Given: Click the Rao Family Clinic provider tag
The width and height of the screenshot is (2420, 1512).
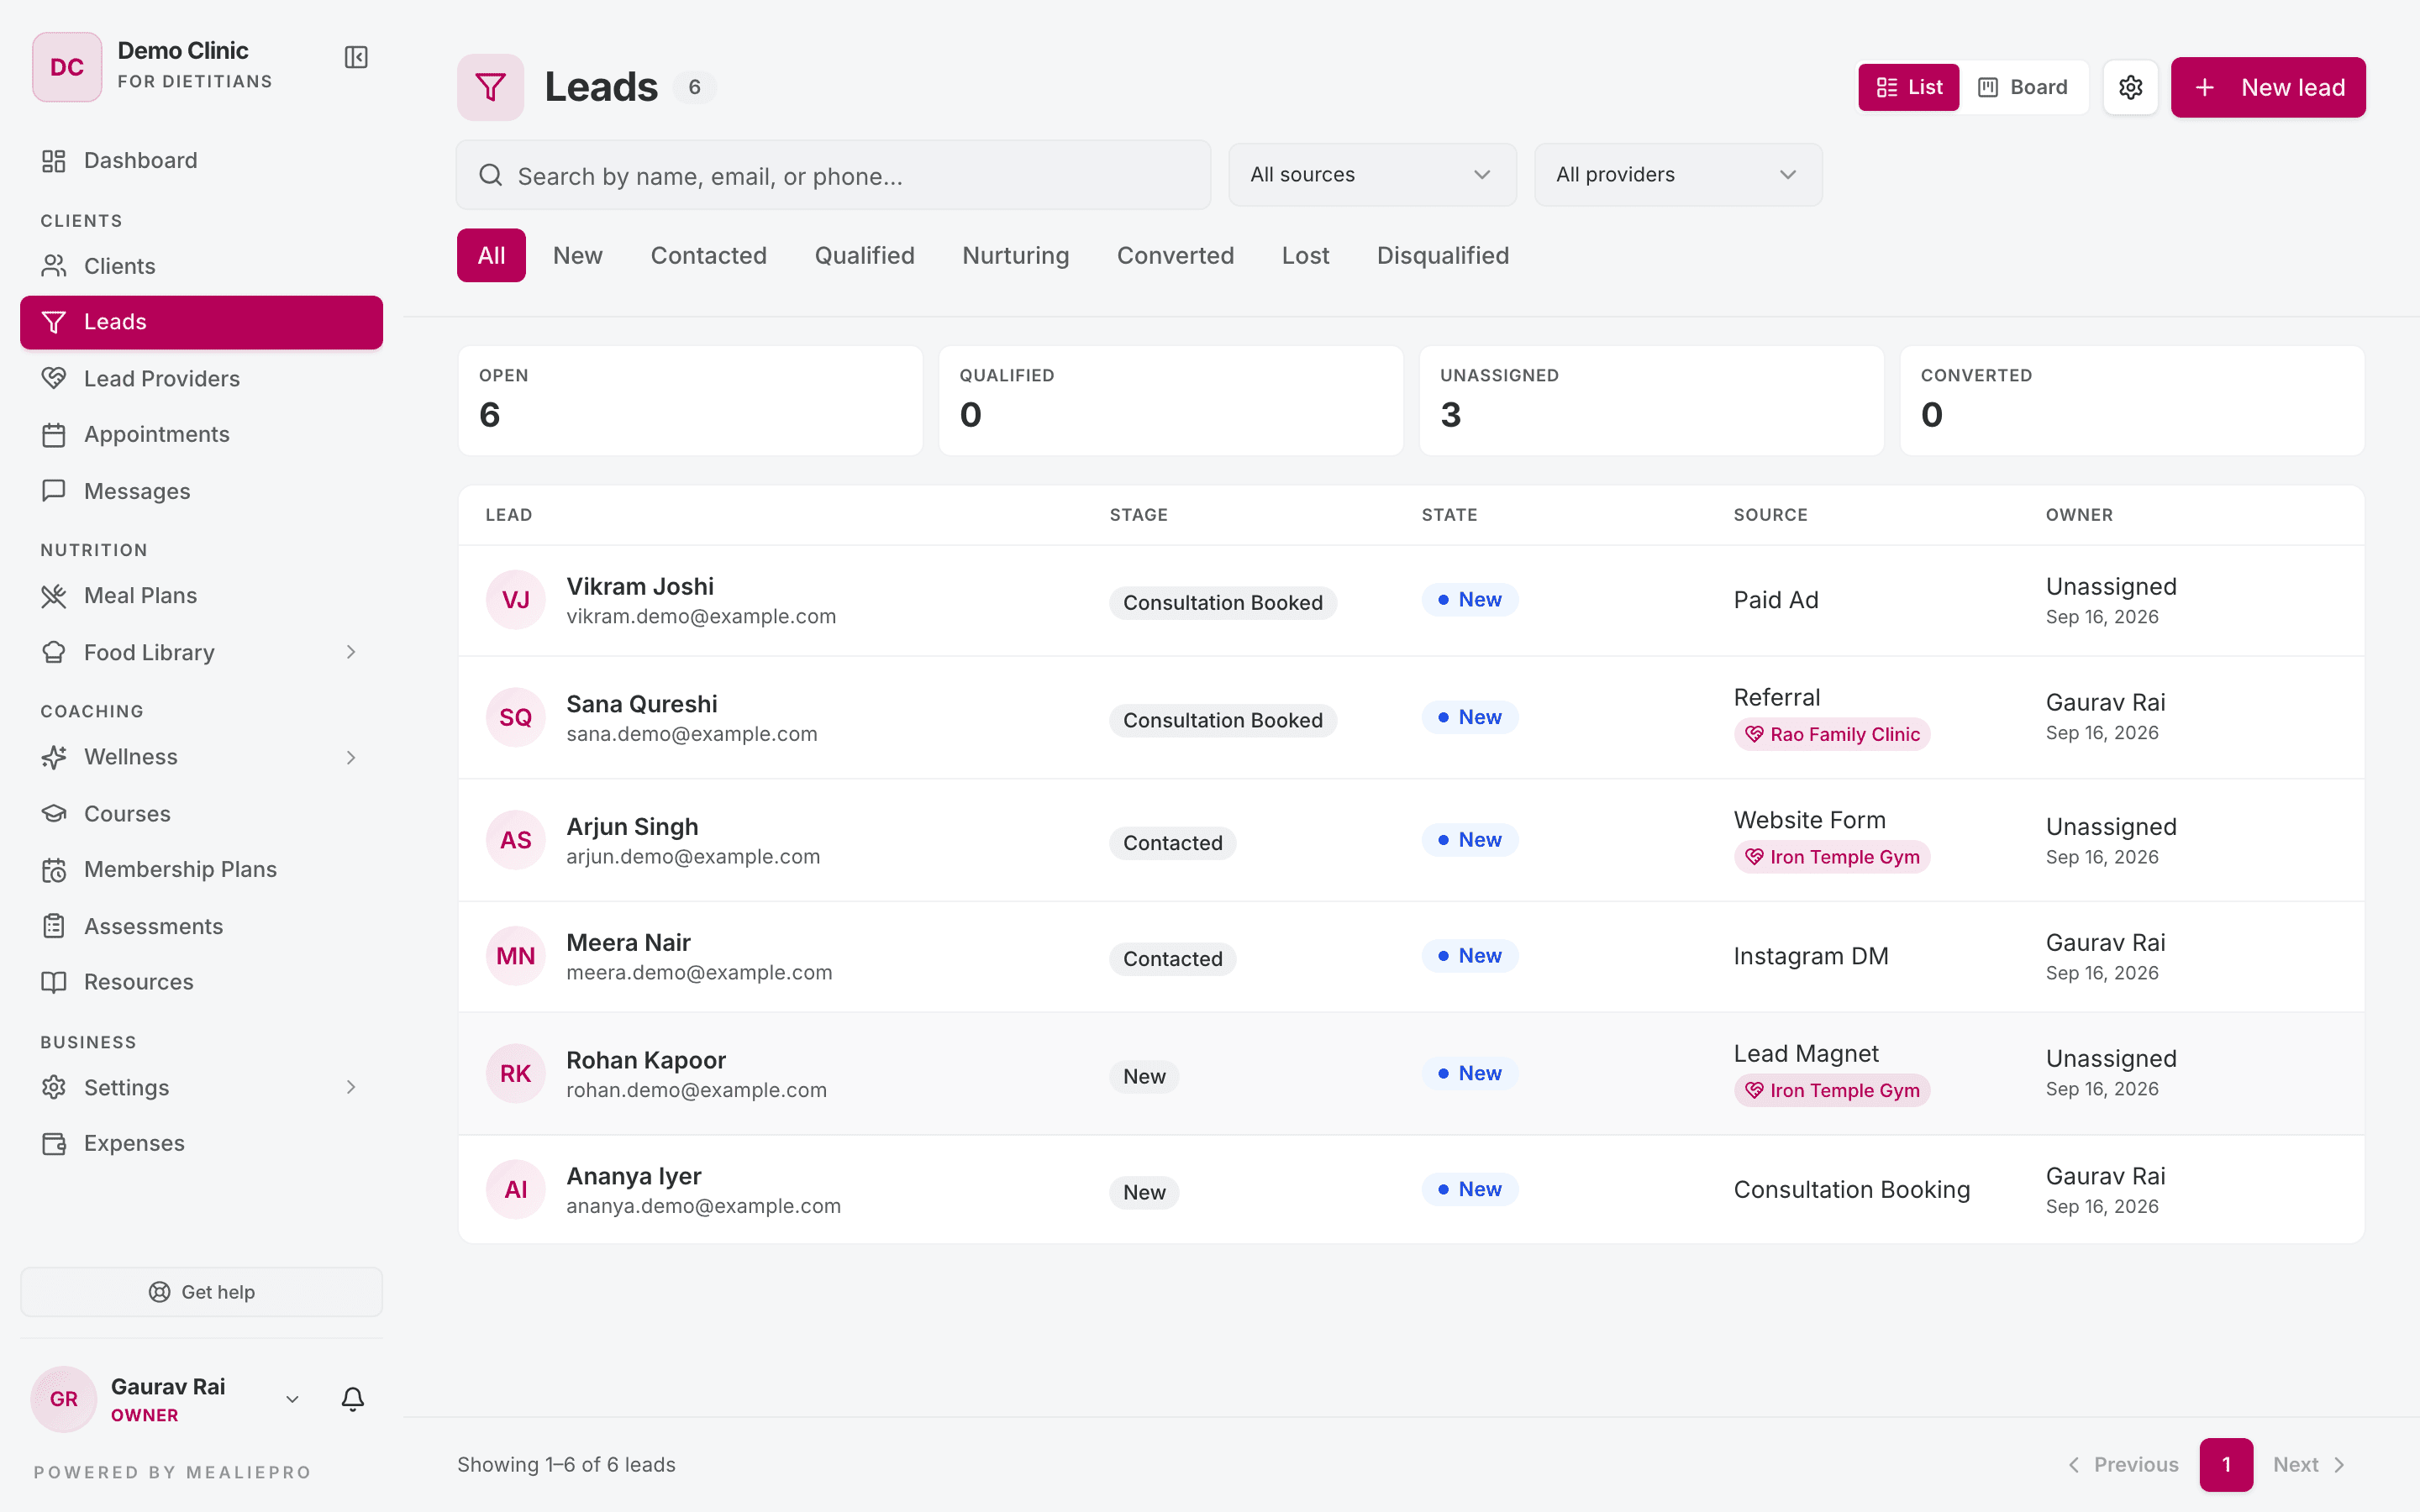Looking at the screenshot, I should click(x=1832, y=734).
